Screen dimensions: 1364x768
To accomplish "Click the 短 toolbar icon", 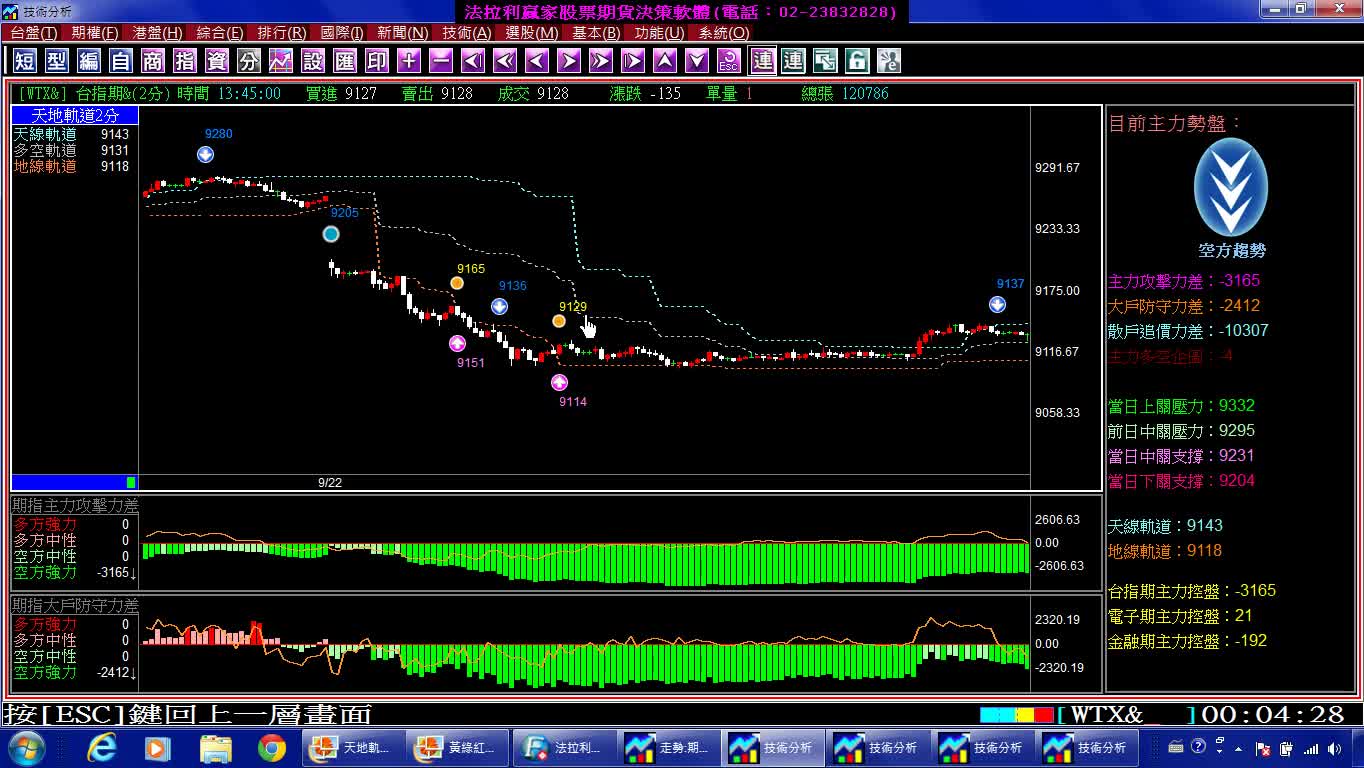I will click(25, 61).
